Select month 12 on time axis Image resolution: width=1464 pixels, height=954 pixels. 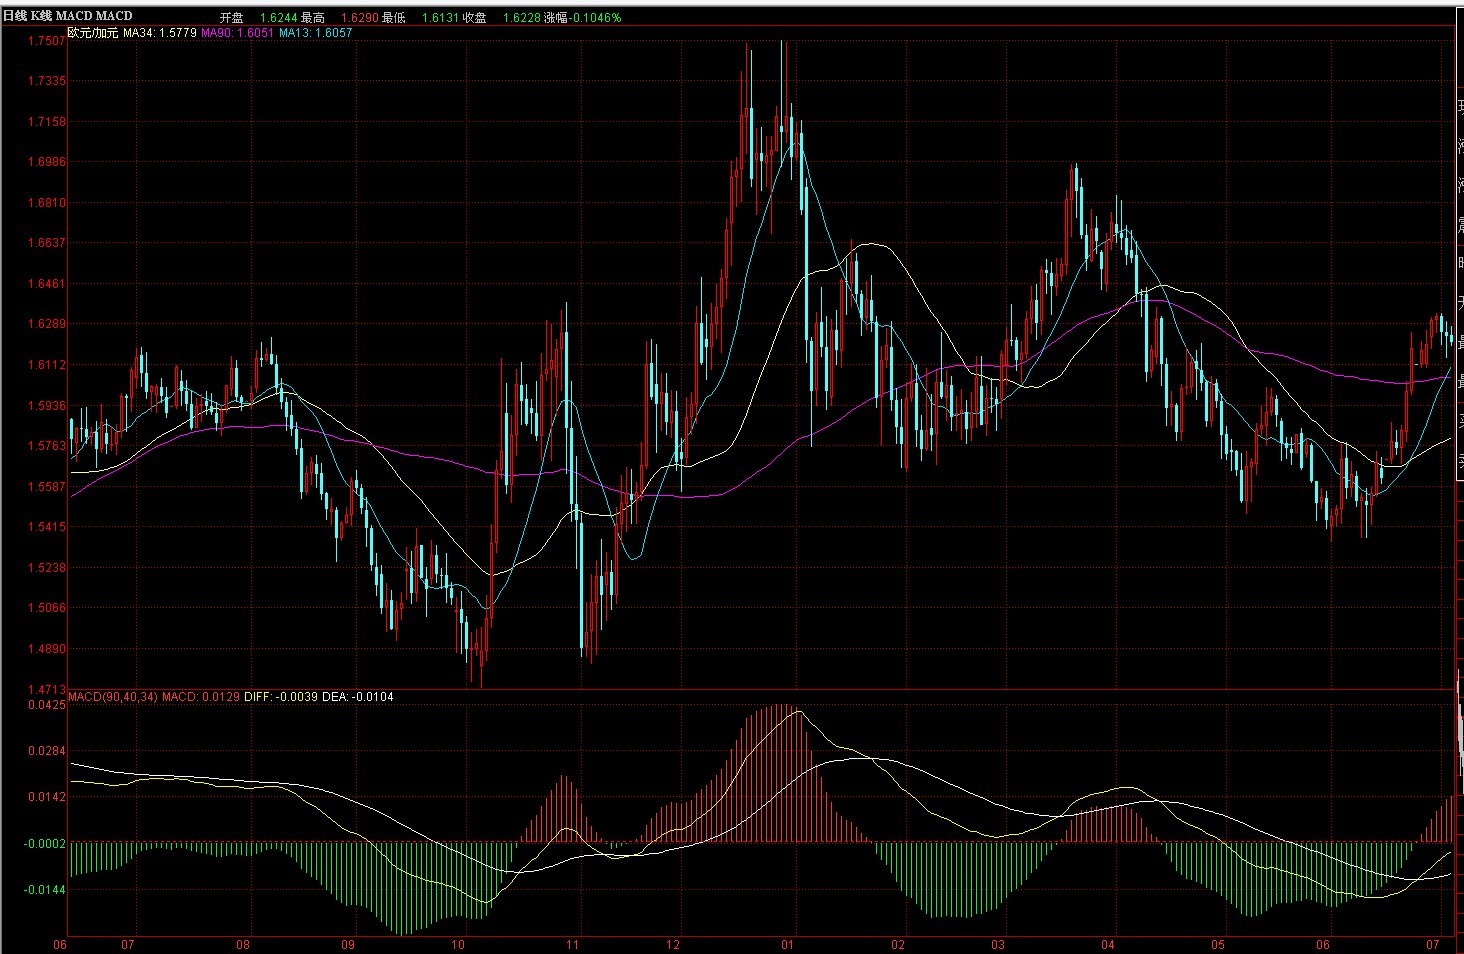pos(674,945)
